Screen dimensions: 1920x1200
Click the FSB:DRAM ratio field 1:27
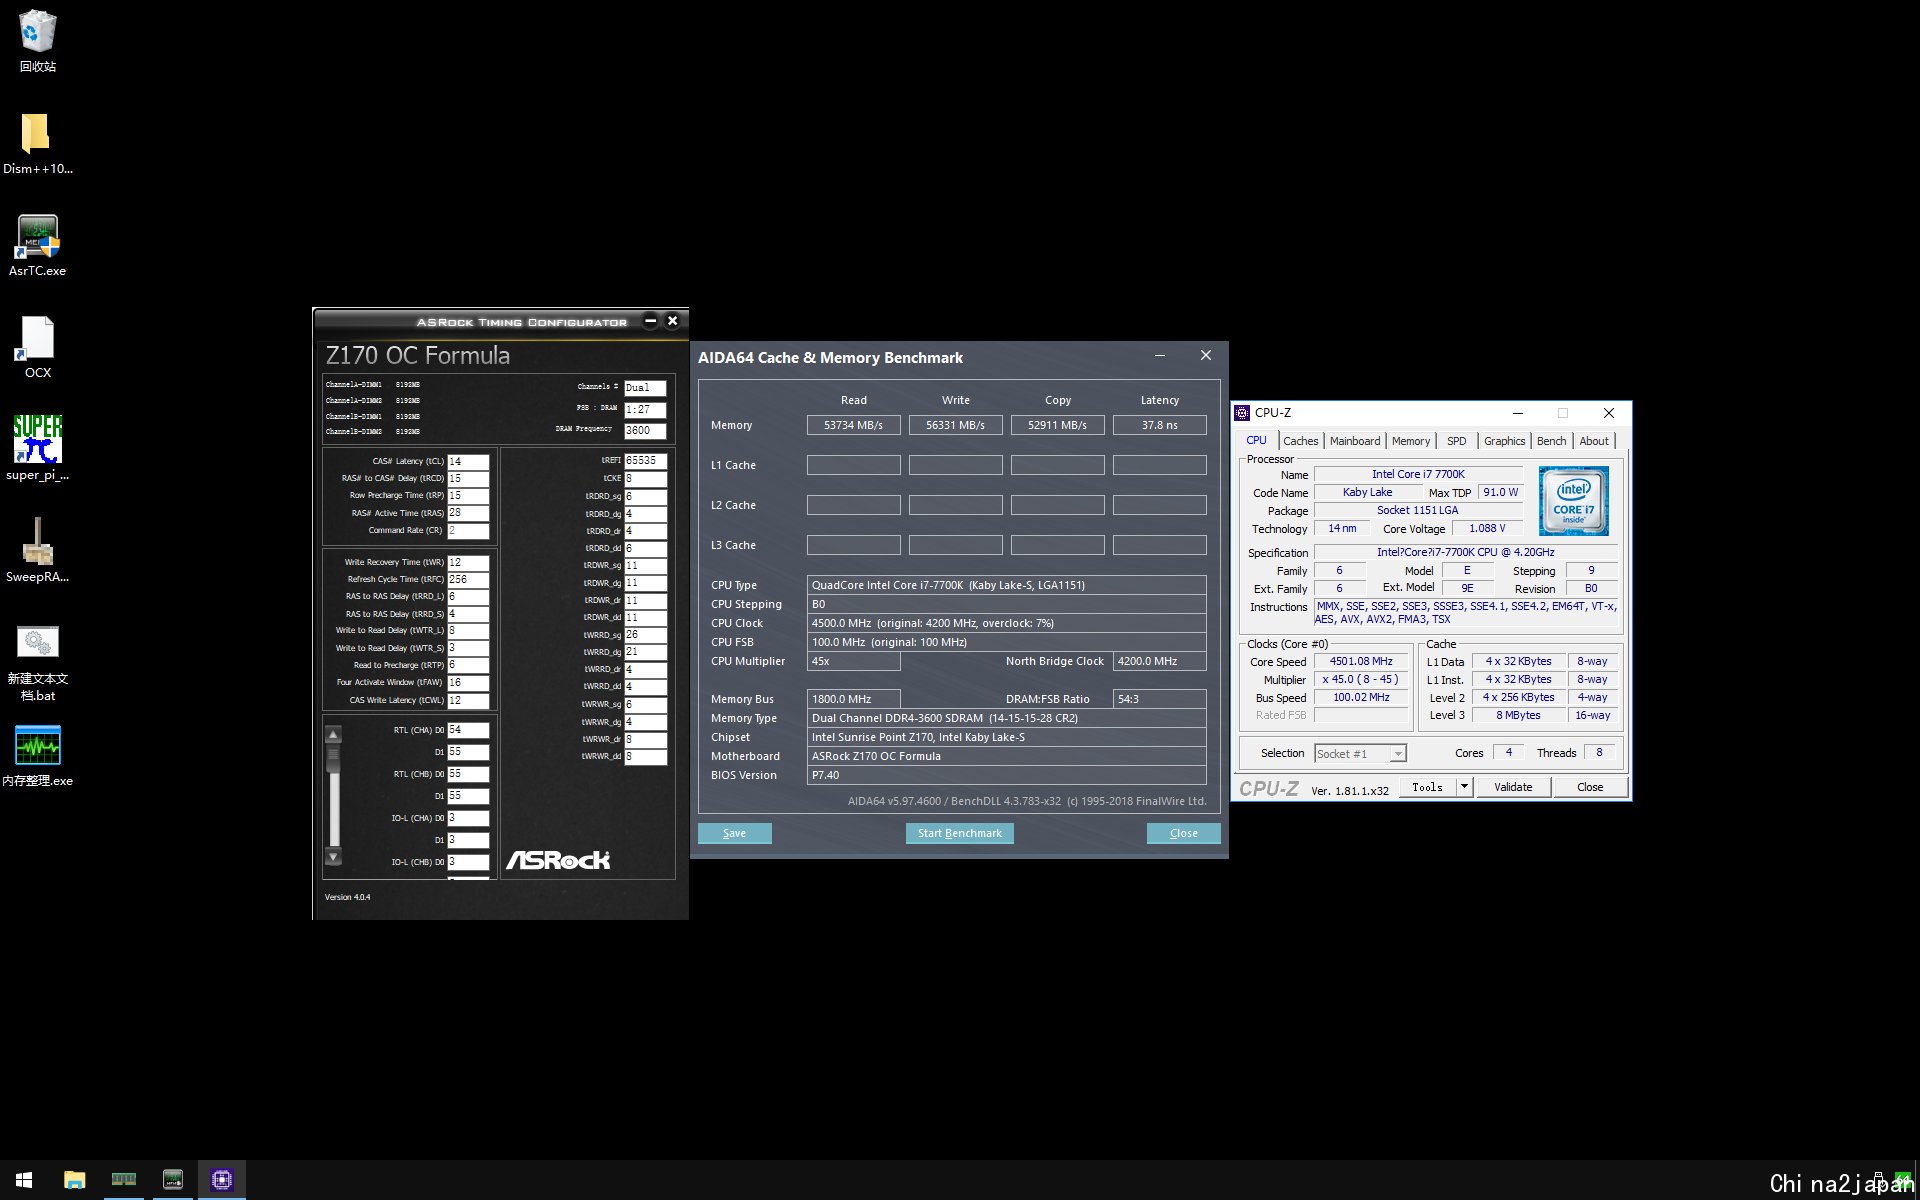click(x=645, y=410)
